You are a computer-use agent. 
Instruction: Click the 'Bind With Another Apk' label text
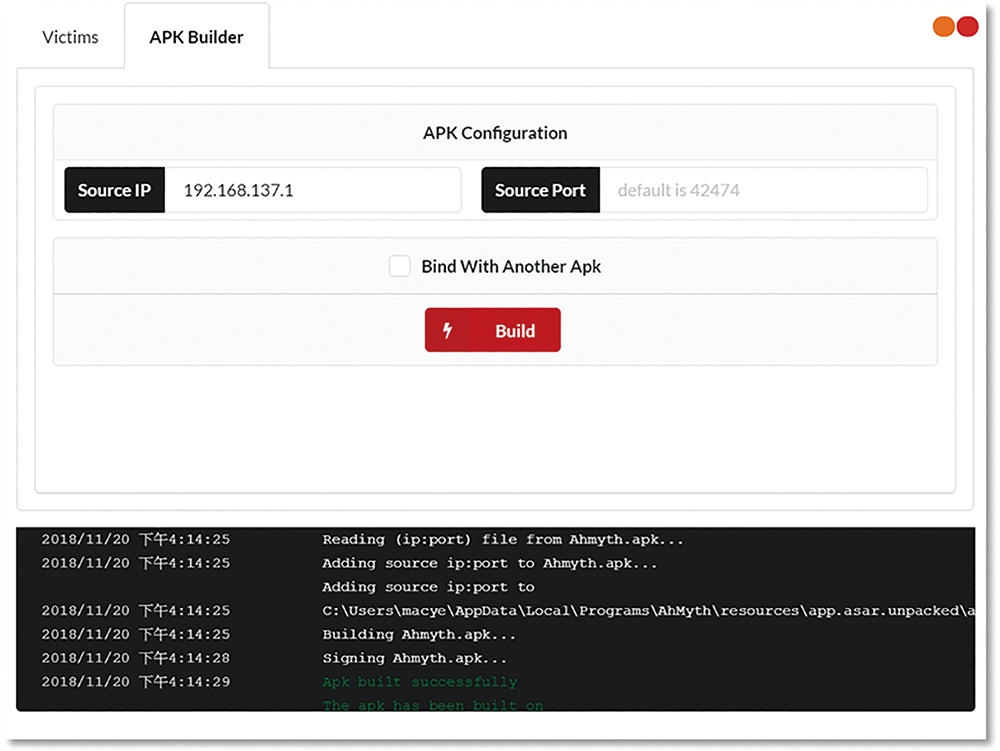[511, 266]
